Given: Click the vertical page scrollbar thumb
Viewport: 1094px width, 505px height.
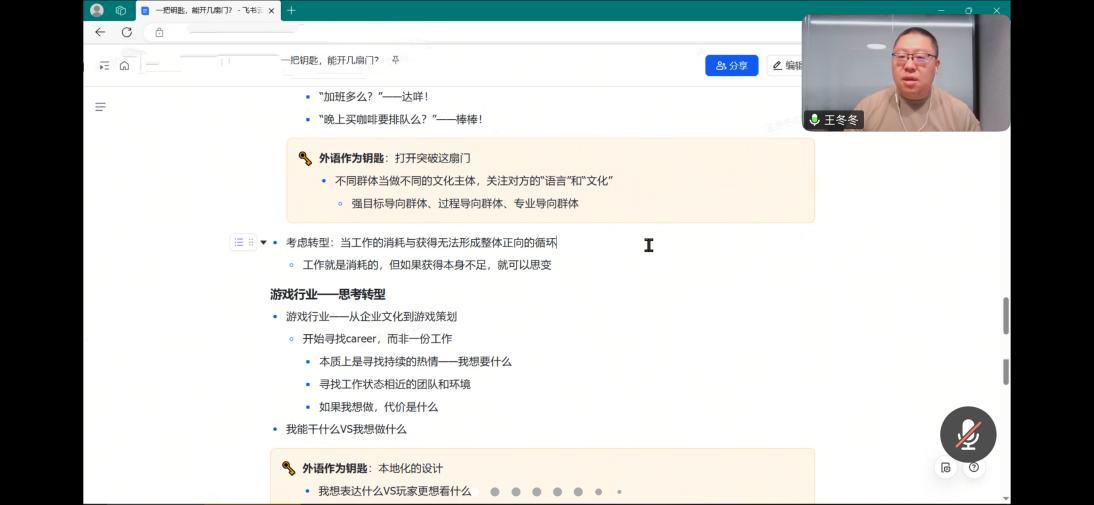Looking at the screenshot, I should coord(1006,316).
